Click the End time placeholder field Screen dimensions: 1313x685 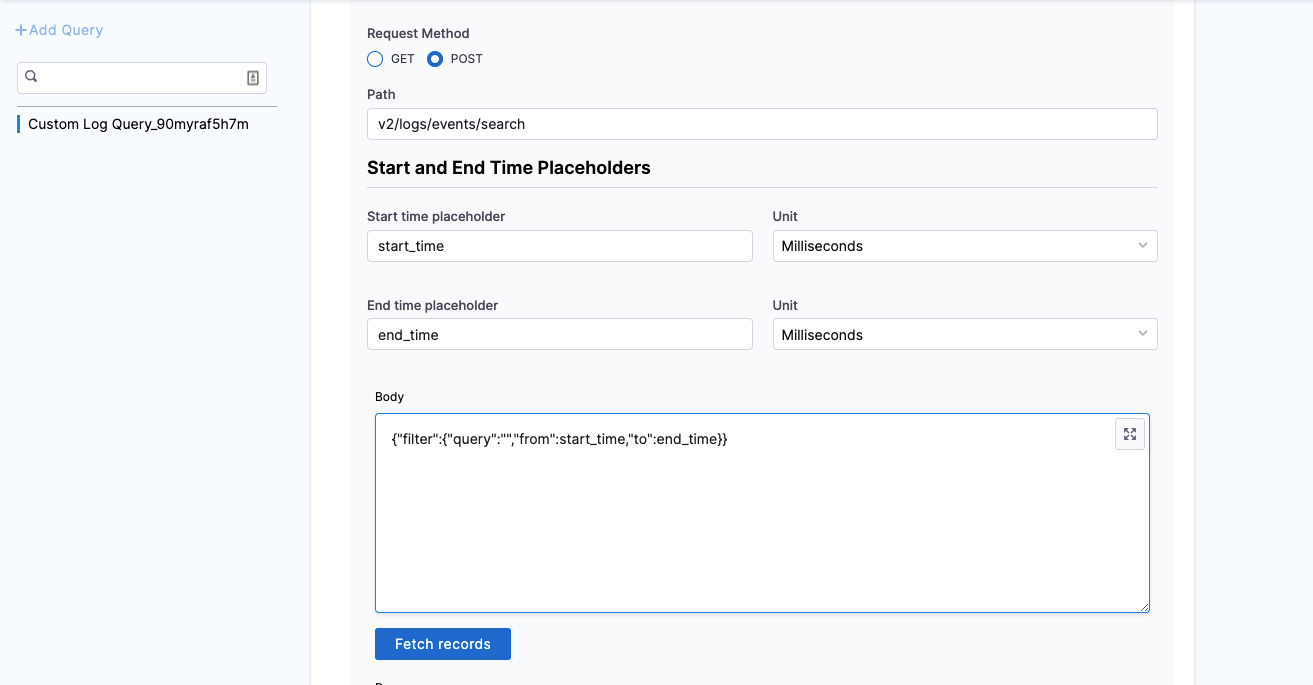coord(559,335)
